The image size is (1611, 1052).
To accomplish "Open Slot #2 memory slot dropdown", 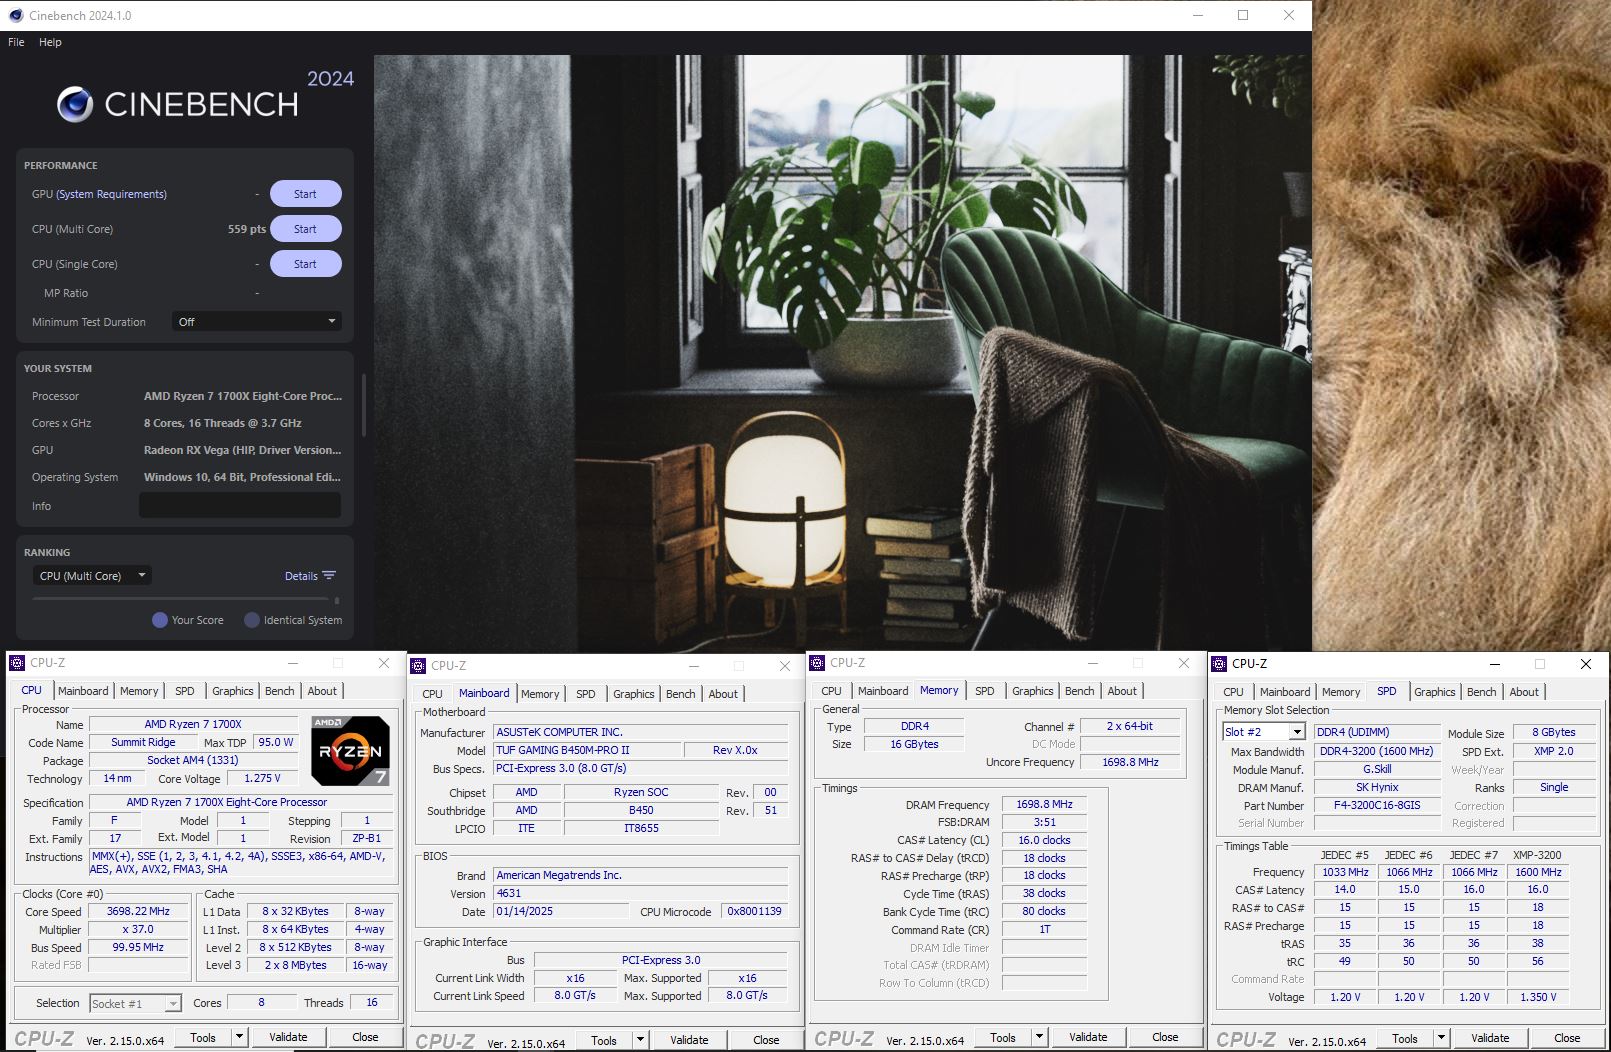I will click(x=1264, y=732).
